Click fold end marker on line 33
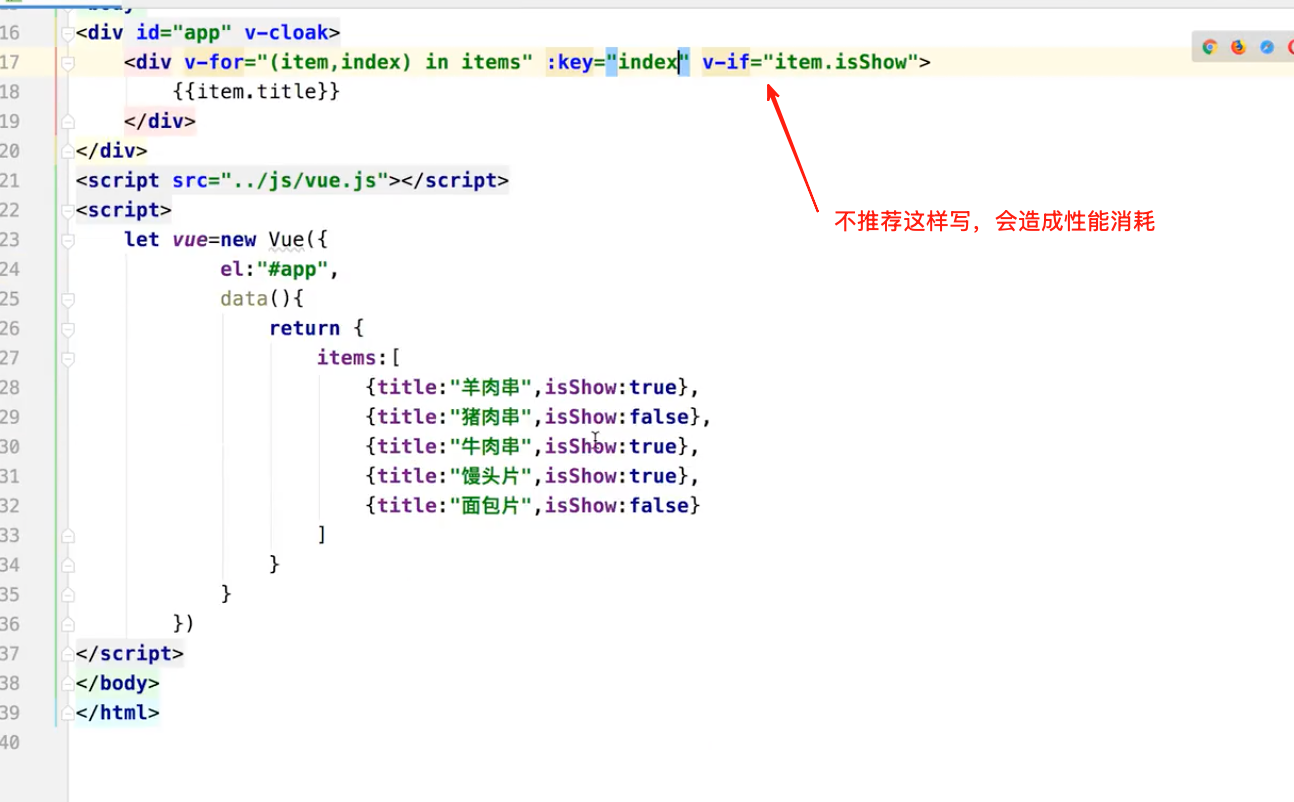 tap(67, 535)
